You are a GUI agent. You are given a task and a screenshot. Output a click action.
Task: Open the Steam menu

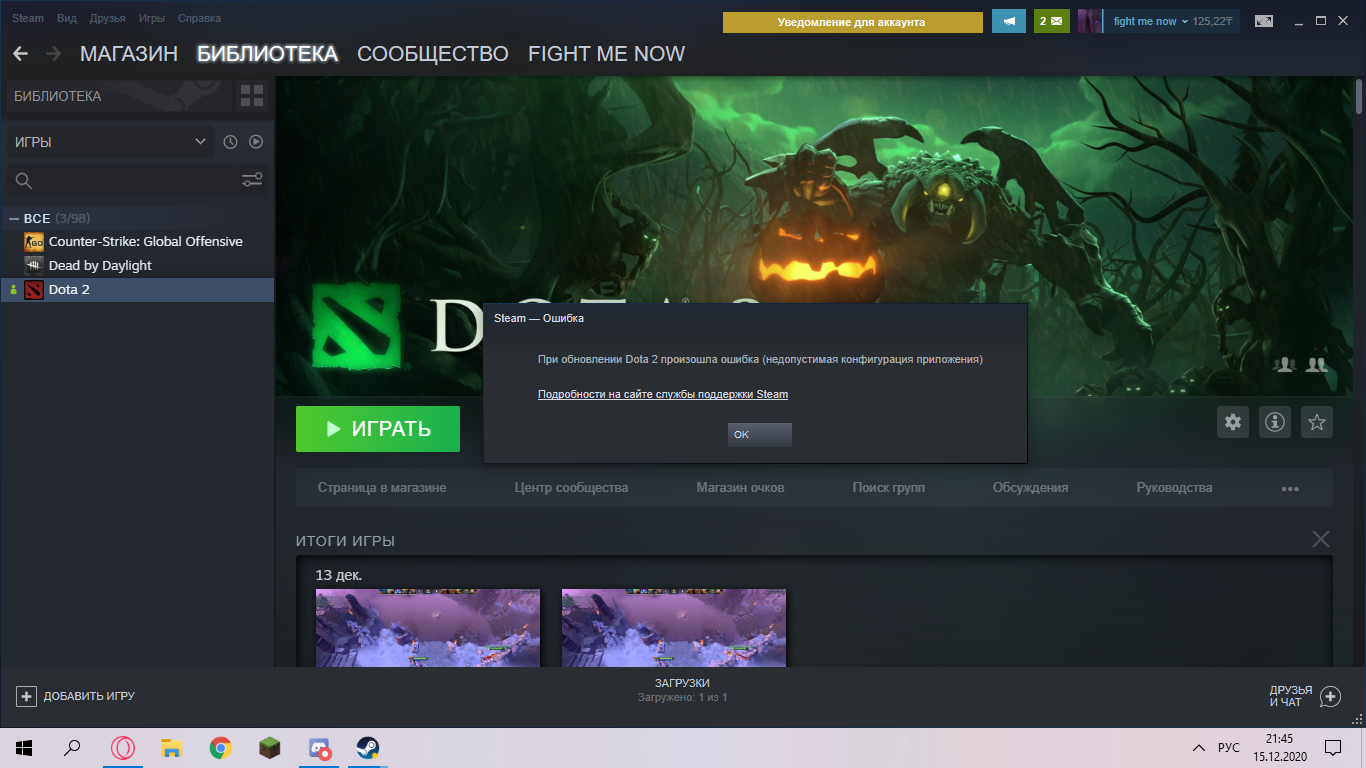point(28,19)
